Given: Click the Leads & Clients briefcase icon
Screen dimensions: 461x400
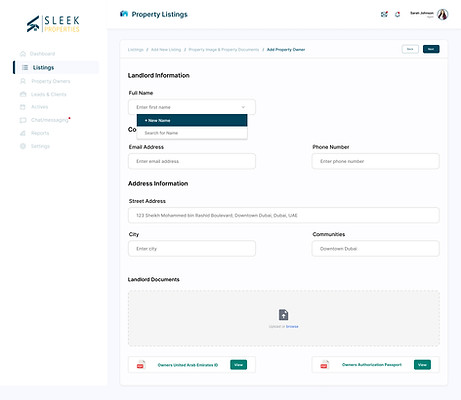Looking at the screenshot, I should point(23,94).
